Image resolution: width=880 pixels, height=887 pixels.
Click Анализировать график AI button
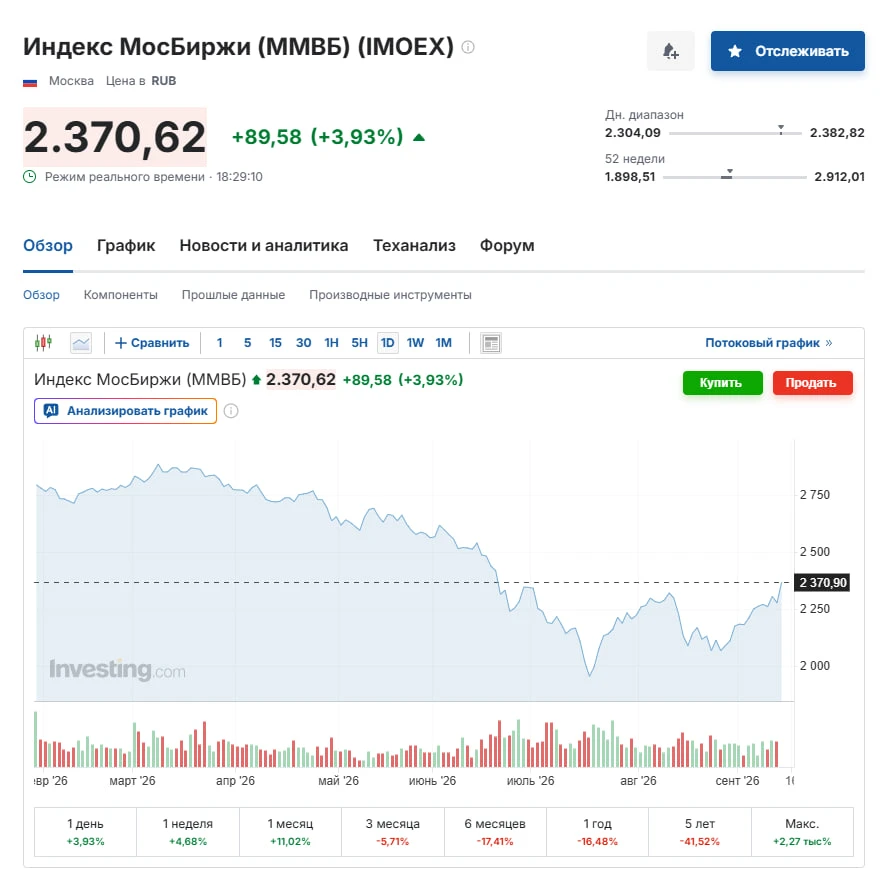click(x=125, y=411)
